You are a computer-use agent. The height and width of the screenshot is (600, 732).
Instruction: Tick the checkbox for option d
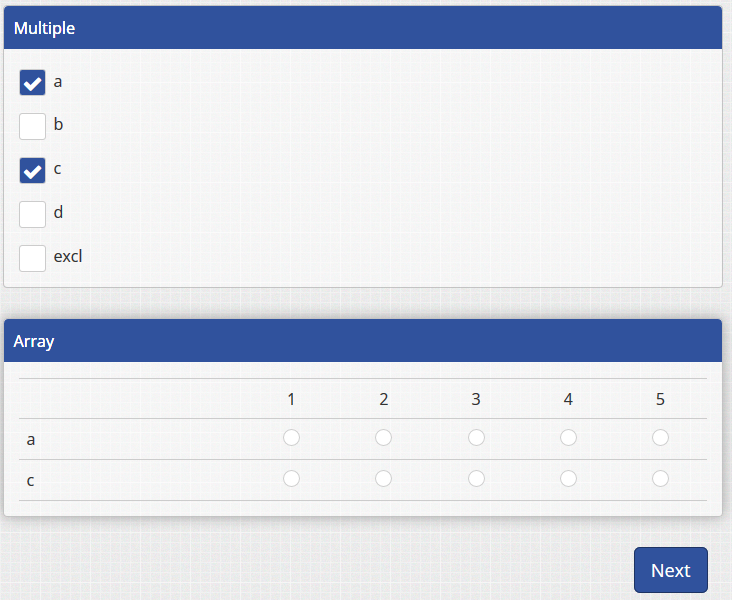click(33, 214)
